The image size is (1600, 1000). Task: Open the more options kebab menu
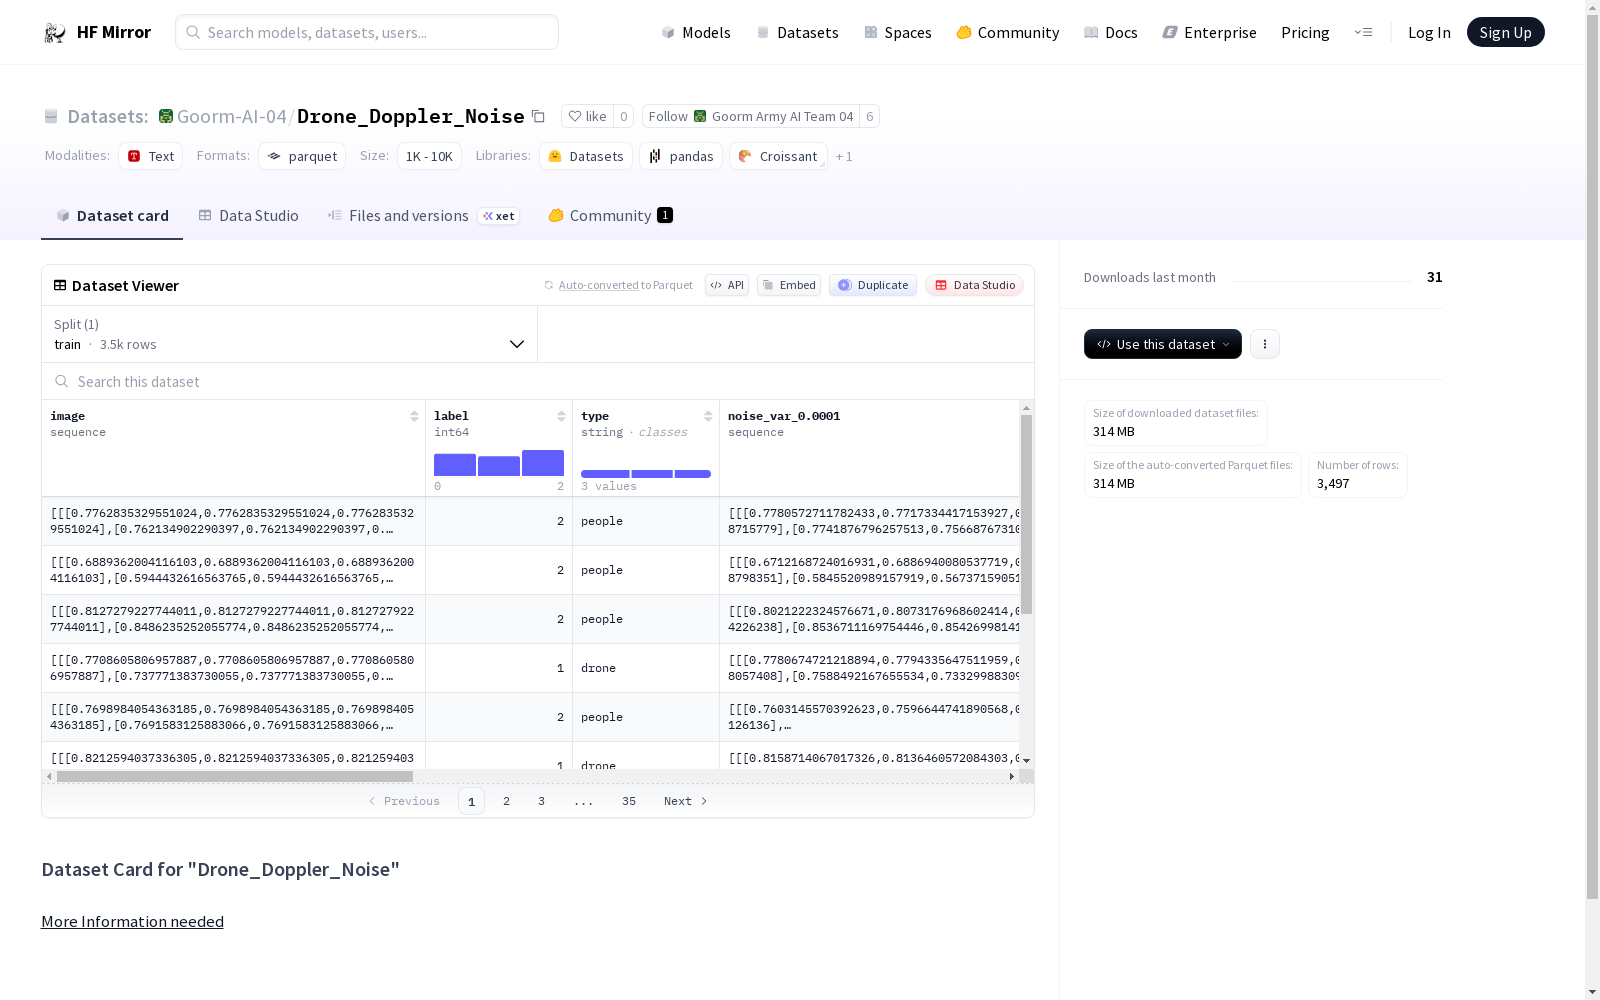1265,344
